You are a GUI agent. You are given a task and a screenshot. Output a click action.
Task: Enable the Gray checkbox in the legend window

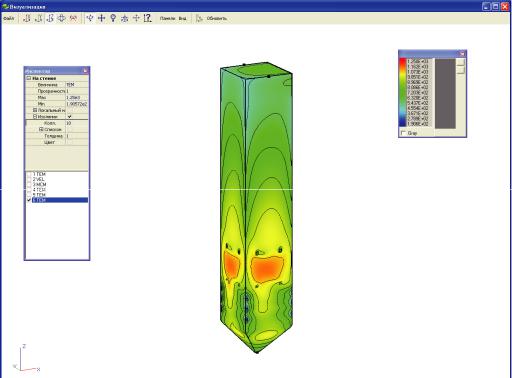pos(404,133)
